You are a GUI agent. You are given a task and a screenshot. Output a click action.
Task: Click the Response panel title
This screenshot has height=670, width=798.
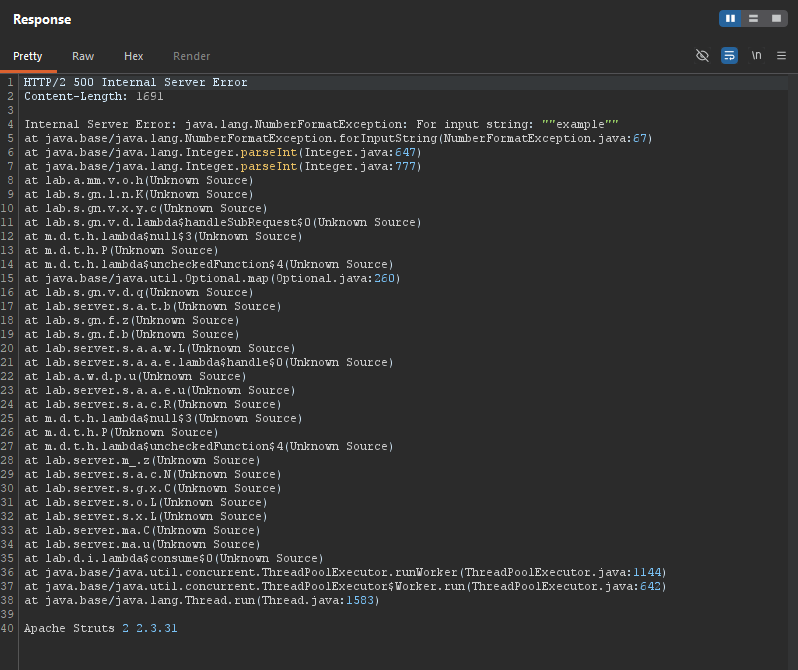[42, 19]
